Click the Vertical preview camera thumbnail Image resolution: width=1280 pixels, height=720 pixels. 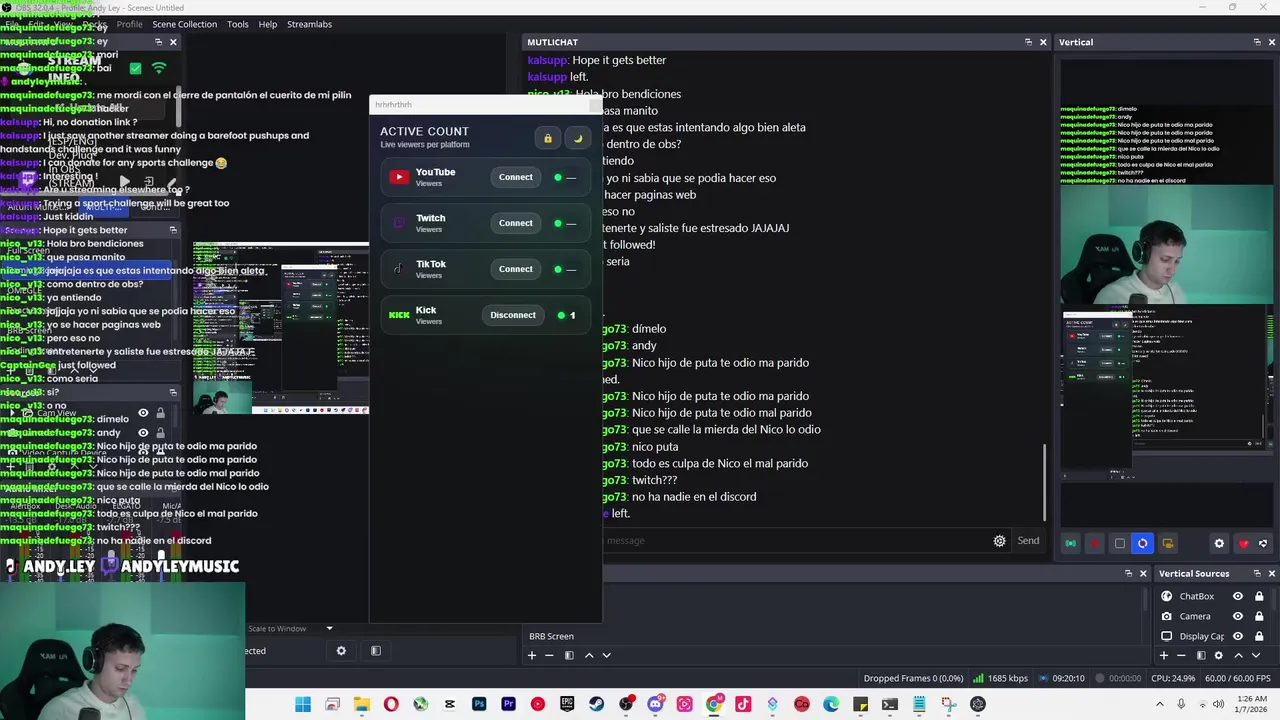(x=1167, y=245)
